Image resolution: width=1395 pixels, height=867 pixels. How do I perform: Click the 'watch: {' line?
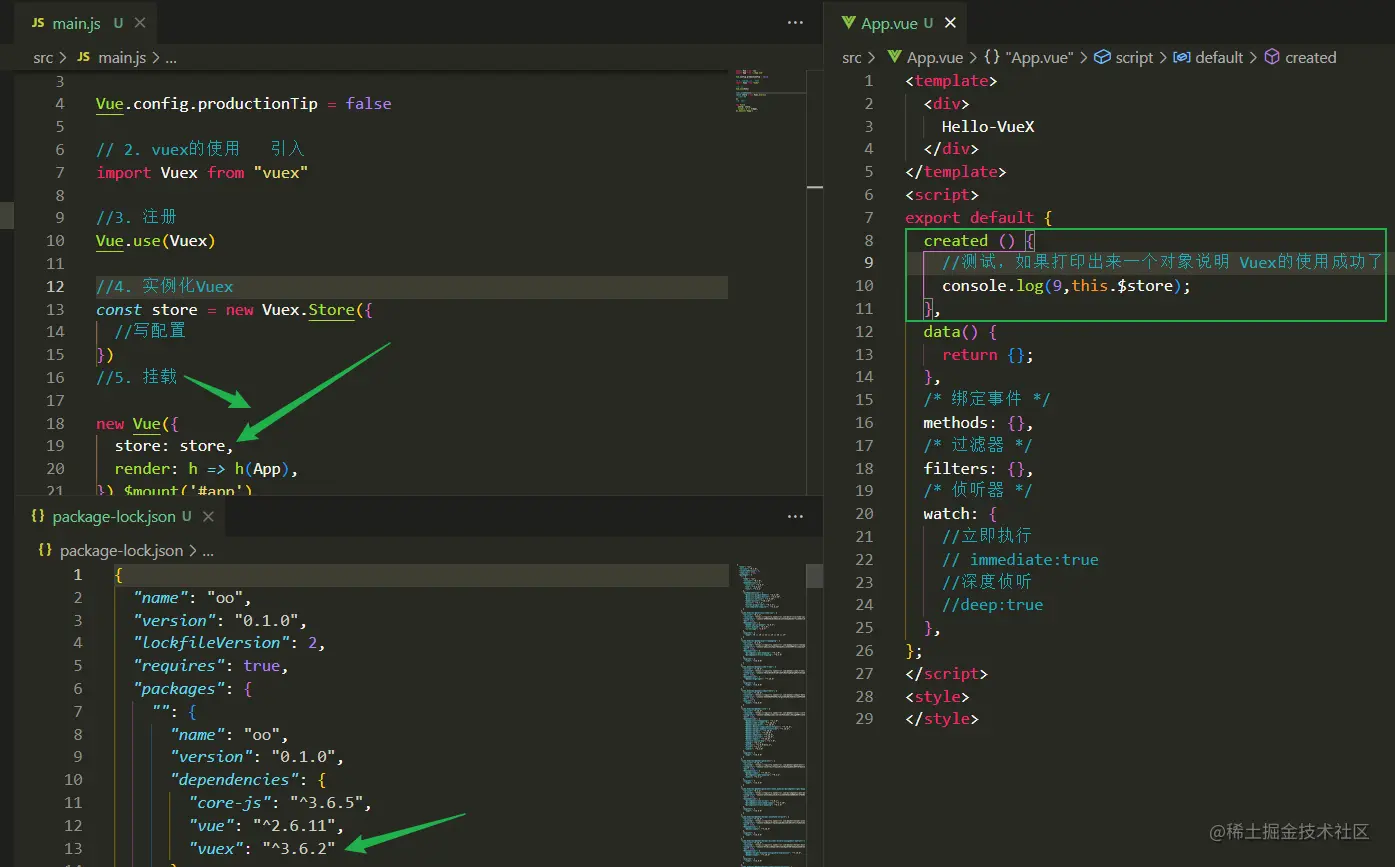click(x=960, y=514)
